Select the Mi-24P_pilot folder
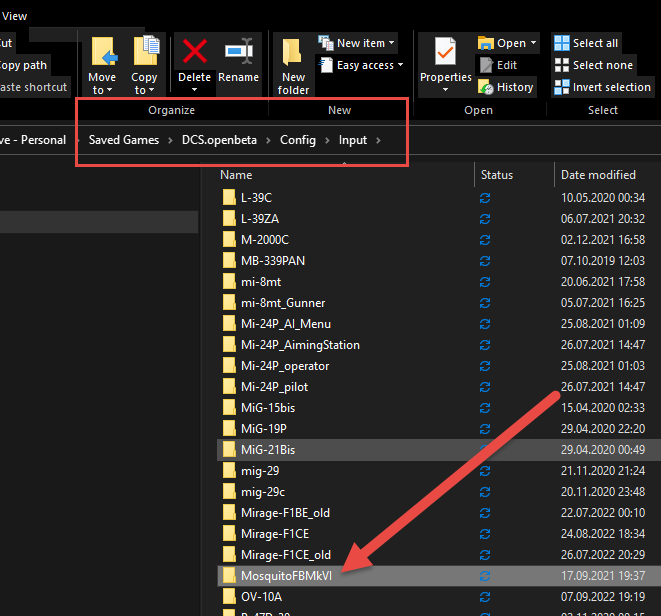This screenshot has width=661, height=616. (274, 387)
